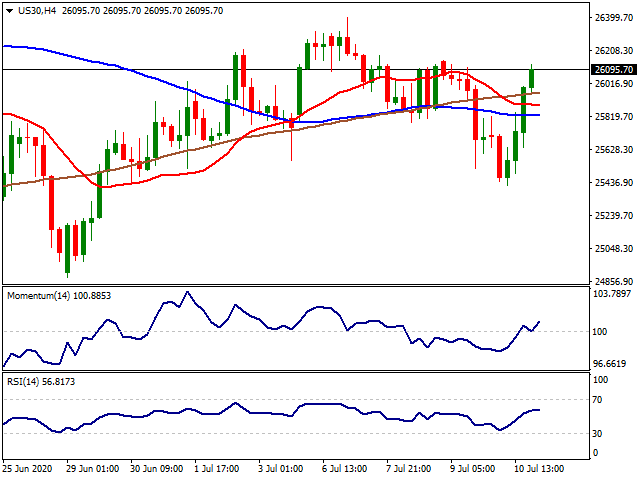Click the 3 Jul 01:00 time label
This screenshot has height=480, width=640.
(281, 469)
